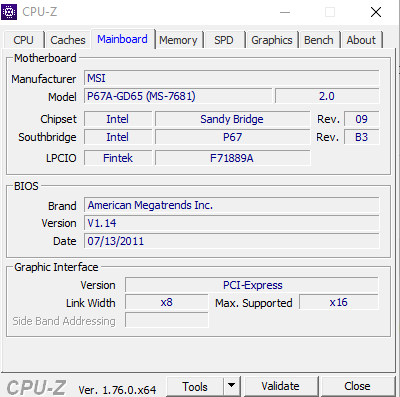
Task: Click the LPCIO model F71889A
Action: tap(232, 158)
